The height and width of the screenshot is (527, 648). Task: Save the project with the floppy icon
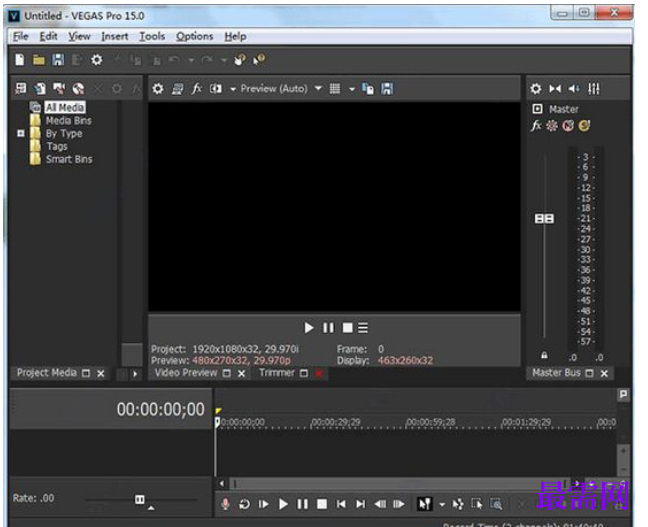(x=58, y=60)
